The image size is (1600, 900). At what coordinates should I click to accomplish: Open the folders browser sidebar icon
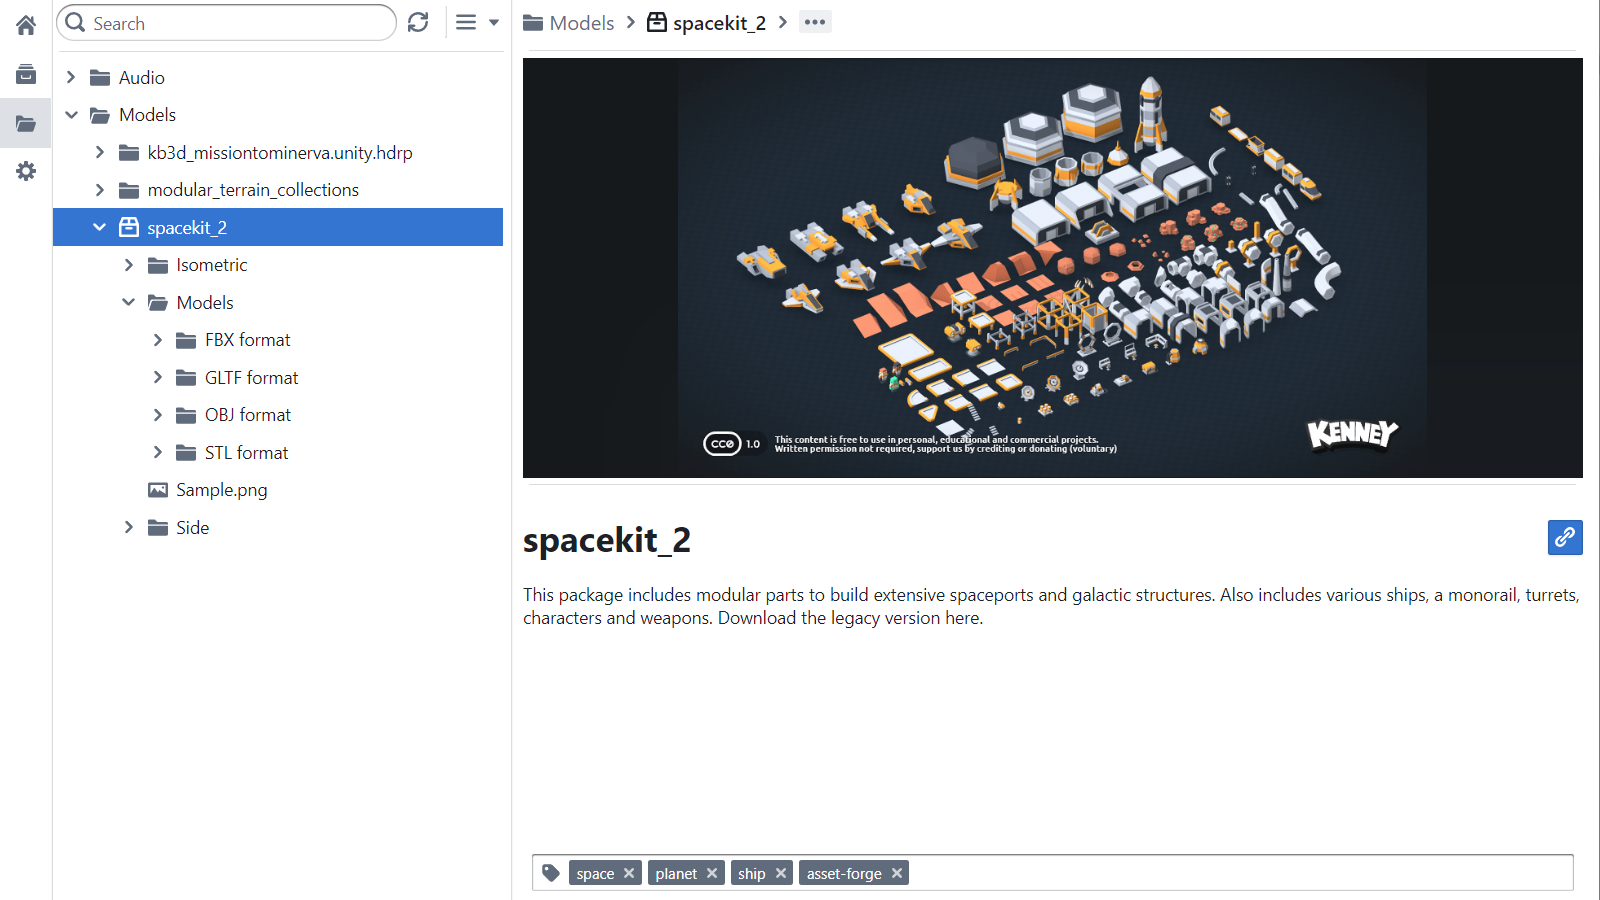click(26, 124)
